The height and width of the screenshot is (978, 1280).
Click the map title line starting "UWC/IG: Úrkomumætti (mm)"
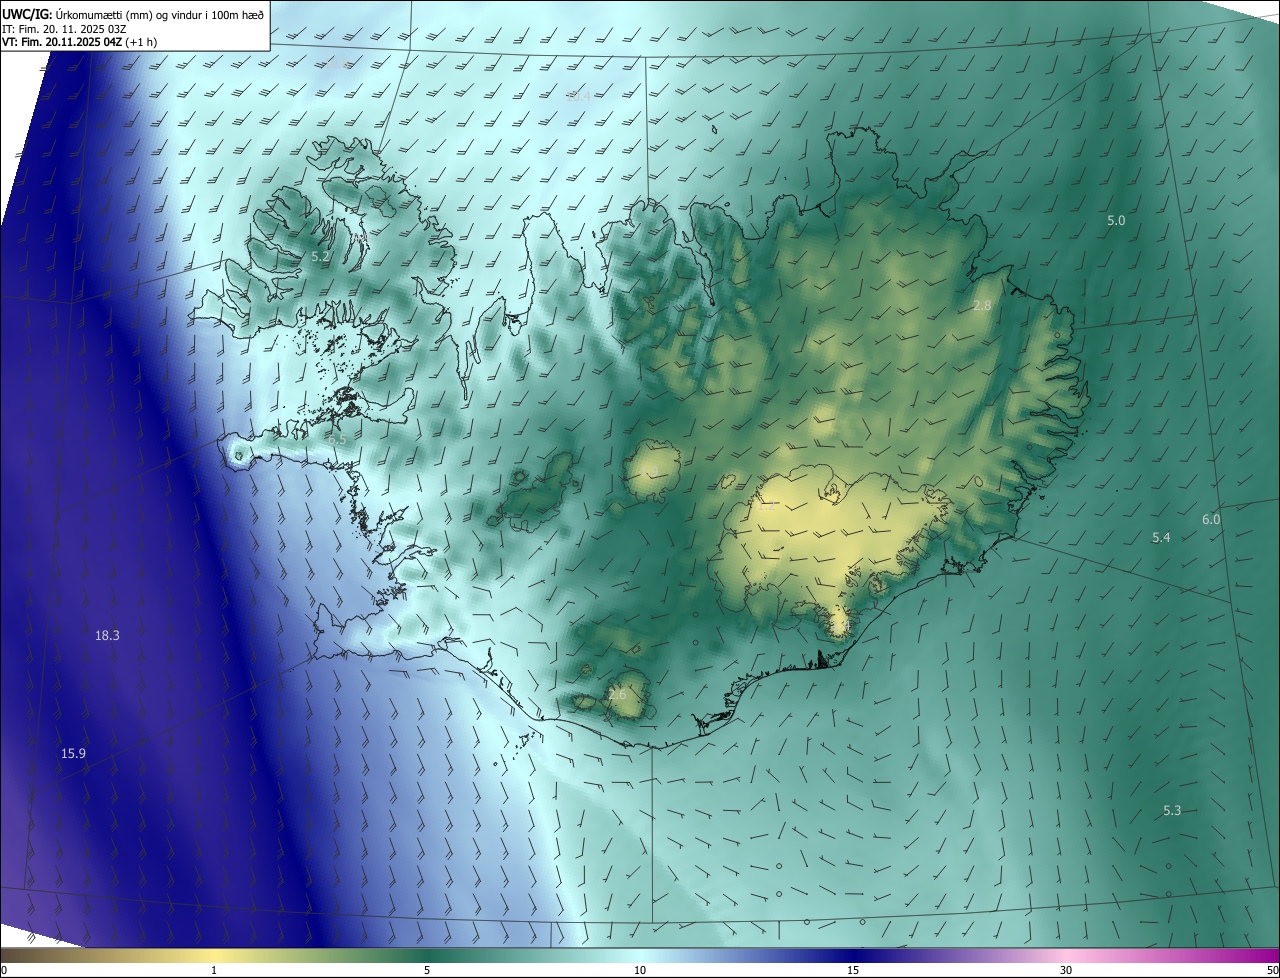point(133,13)
